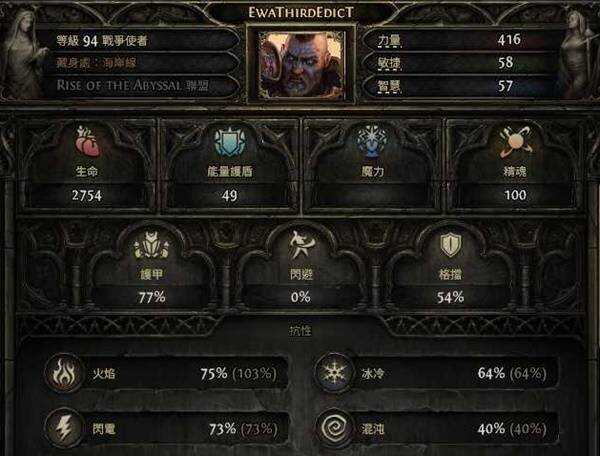Click the character portrait thumbnail

pyautogui.click(x=301, y=65)
